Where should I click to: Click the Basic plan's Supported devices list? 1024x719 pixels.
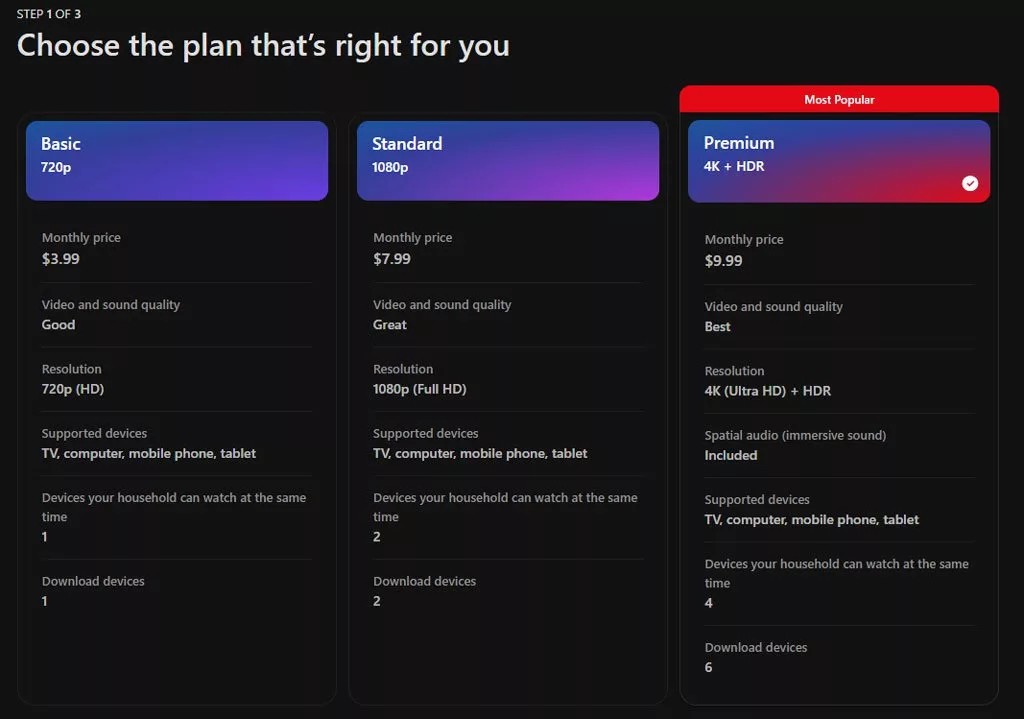coord(149,454)
